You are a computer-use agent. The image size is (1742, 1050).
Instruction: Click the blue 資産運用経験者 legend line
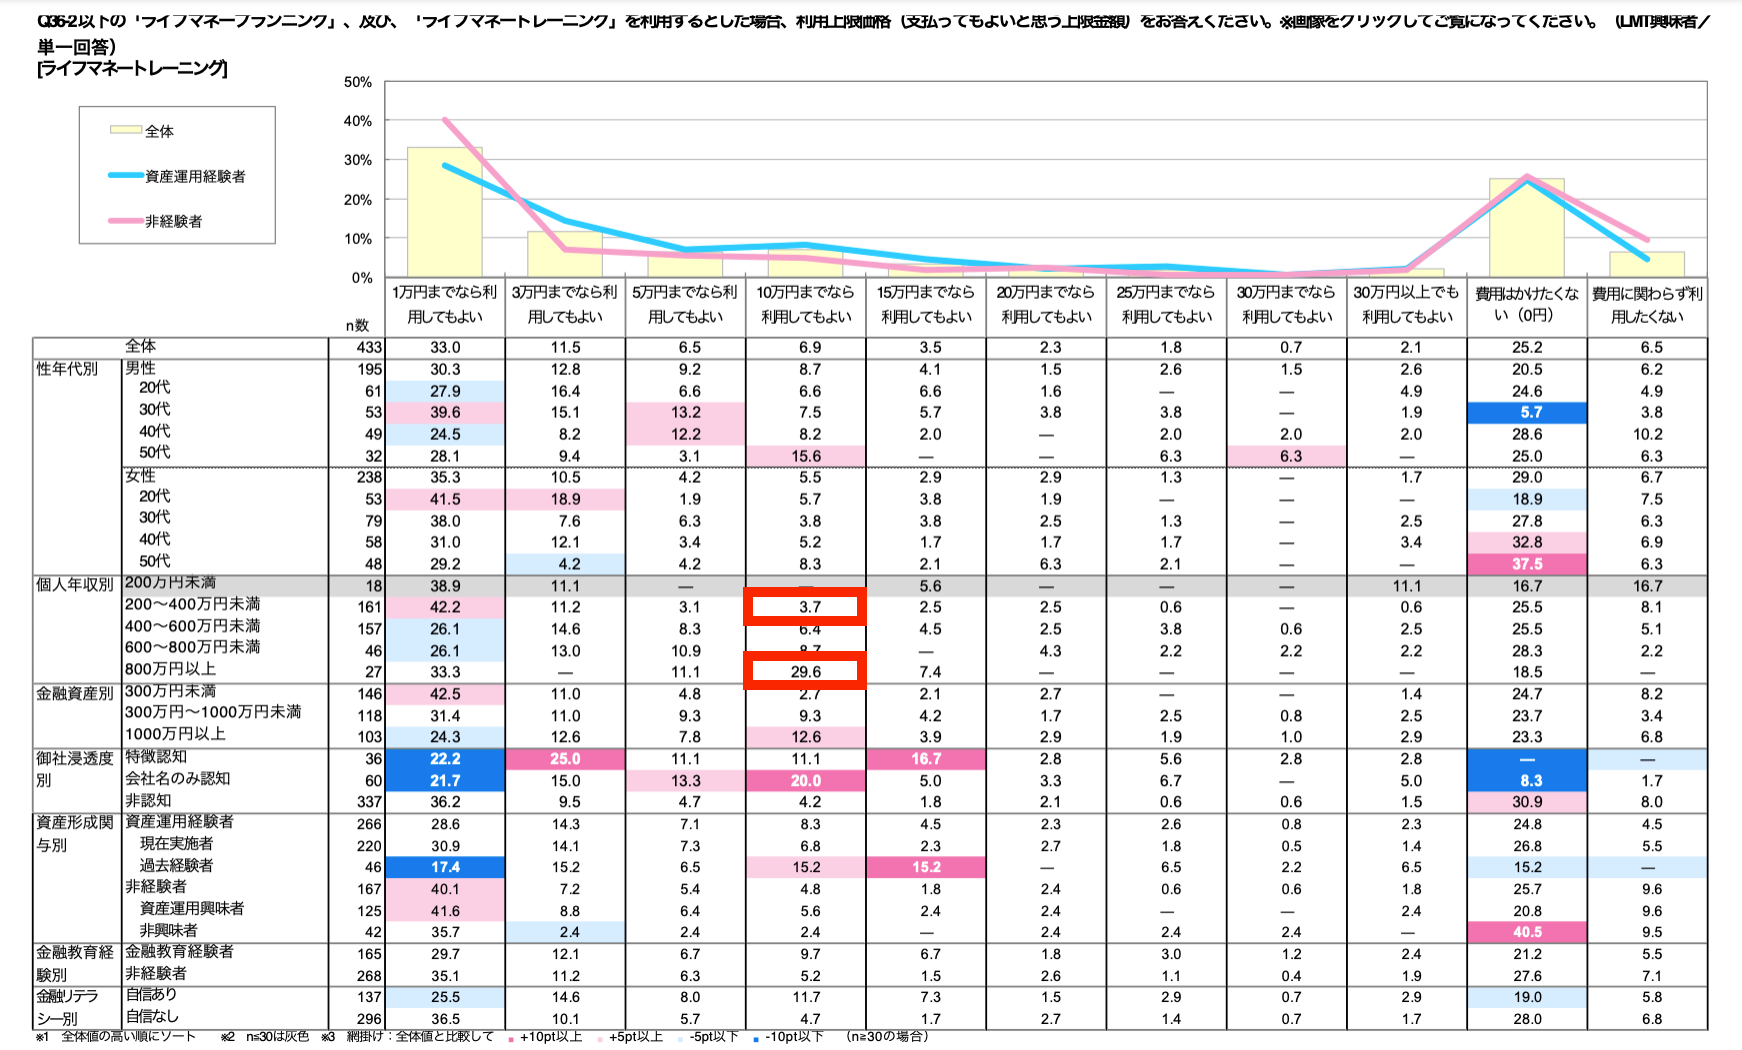point(126,176)
